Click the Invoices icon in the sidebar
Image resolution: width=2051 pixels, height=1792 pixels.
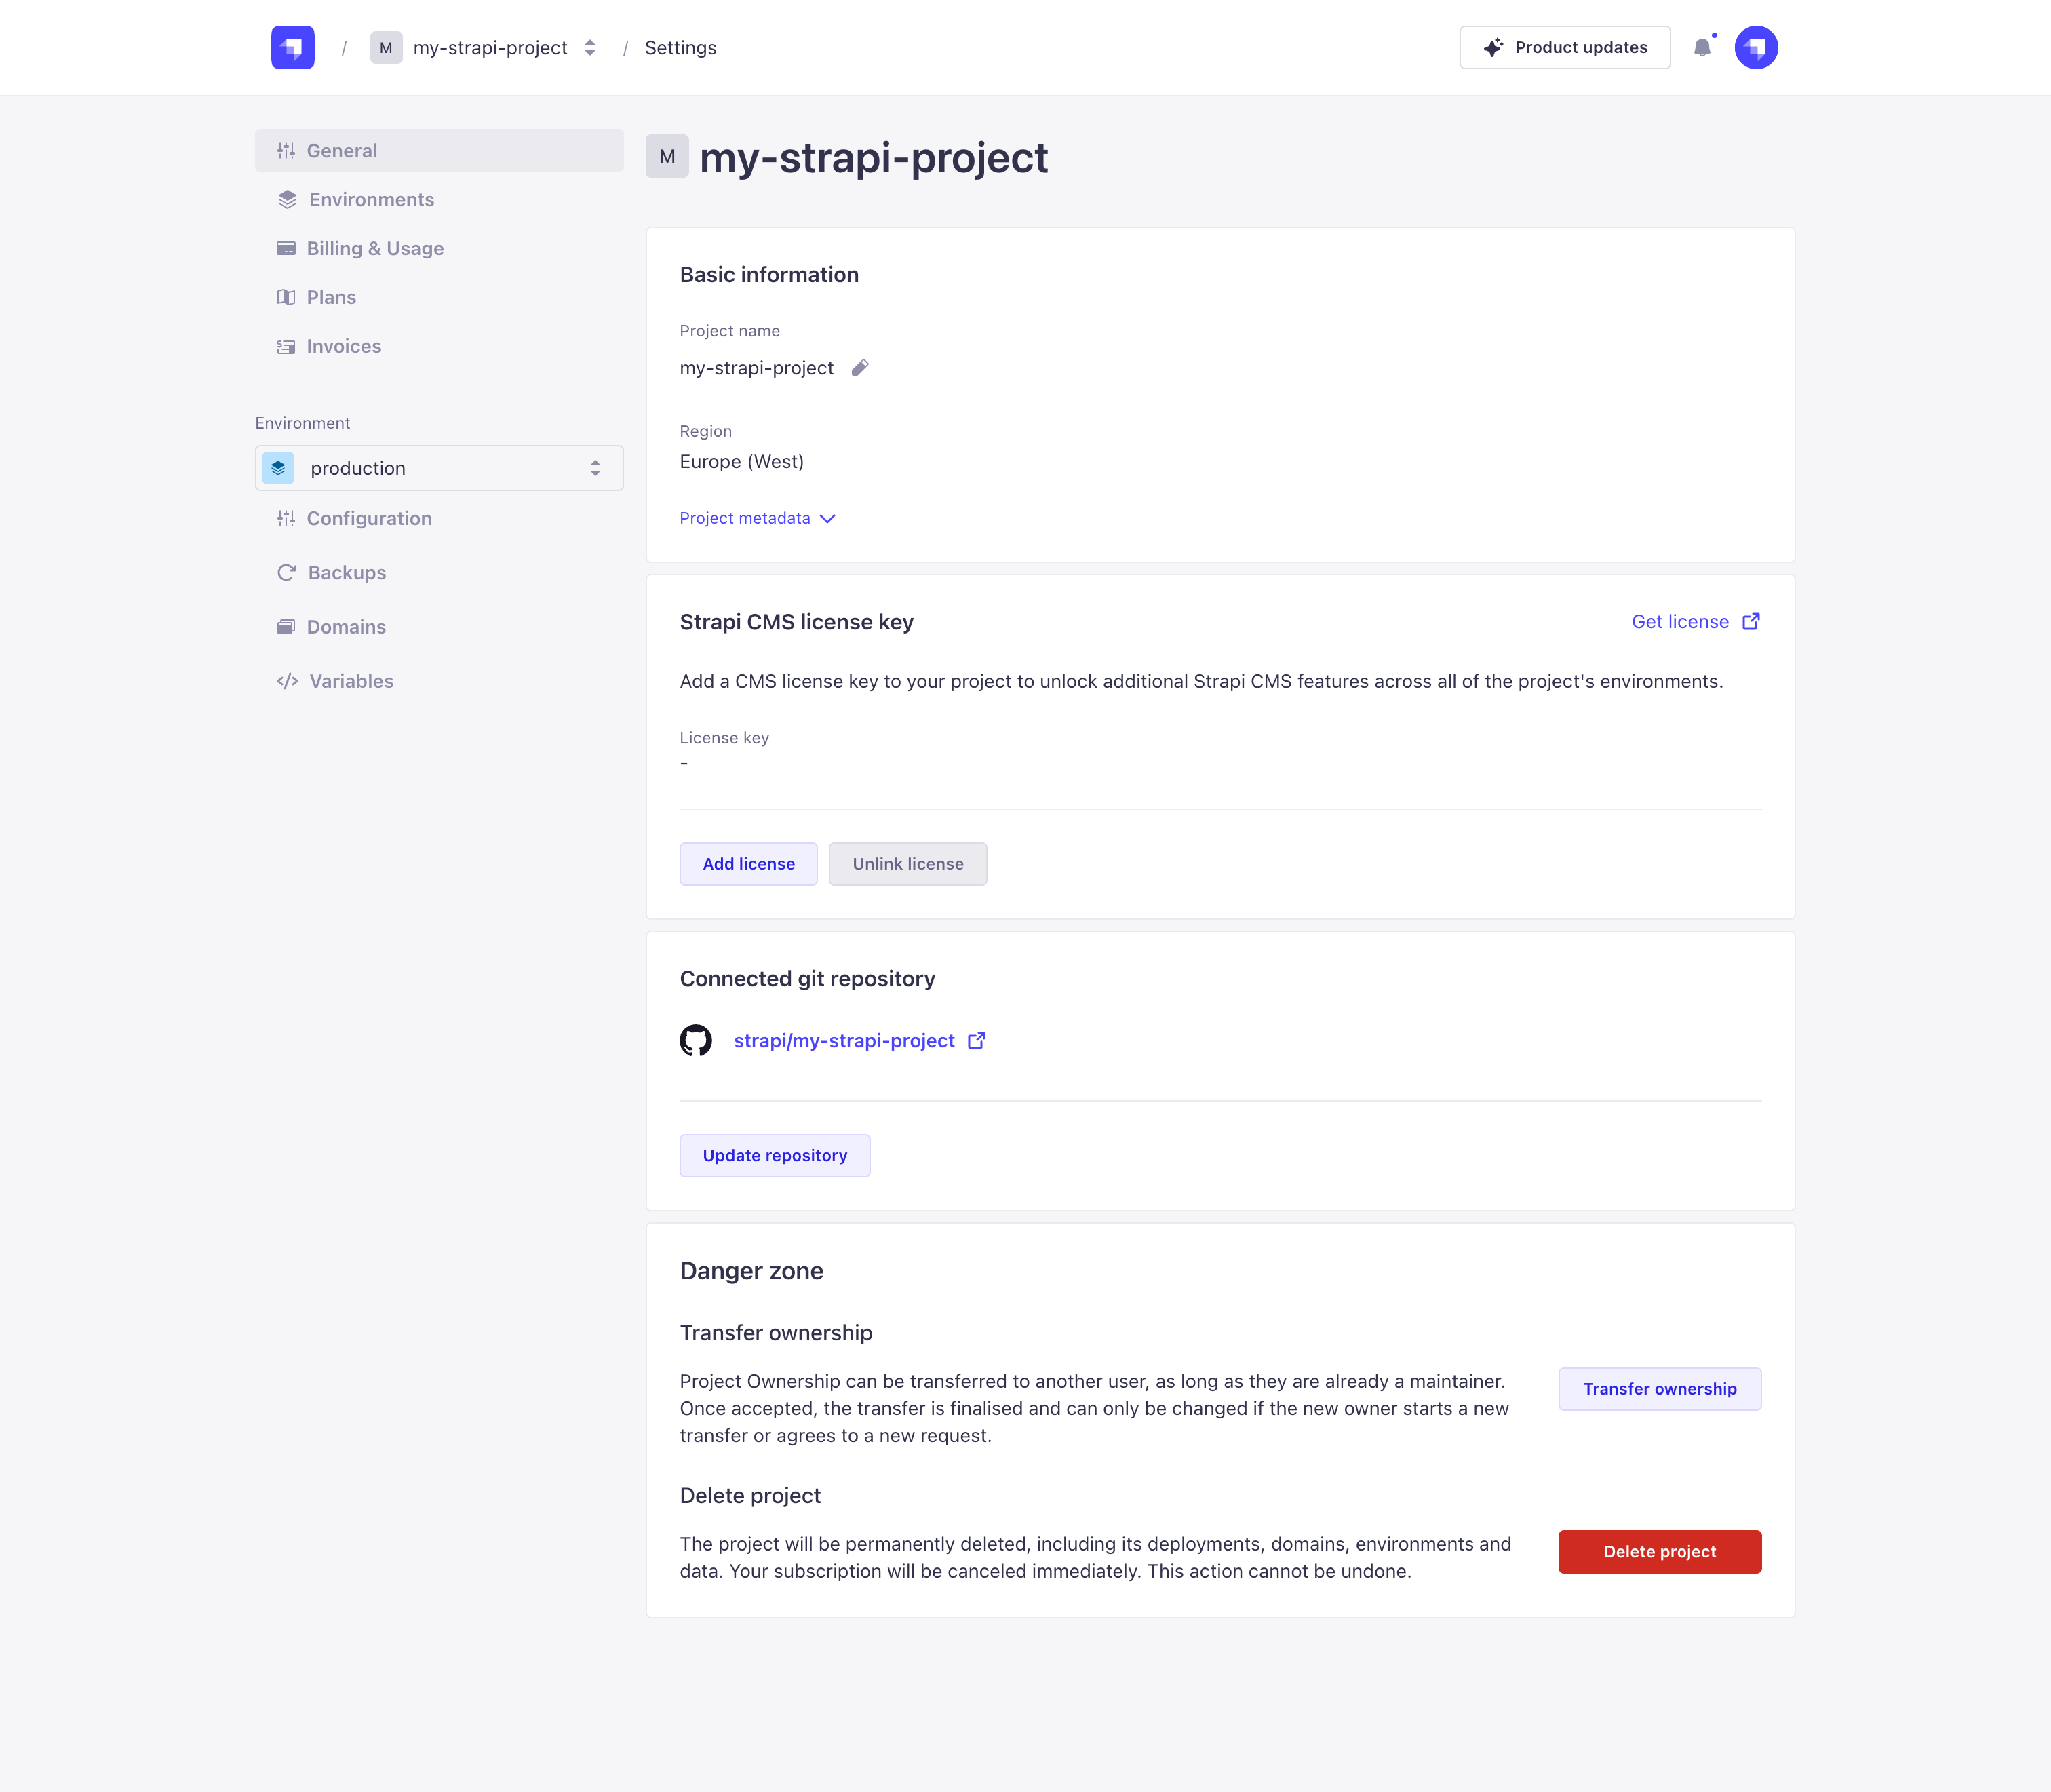(287, 345)
